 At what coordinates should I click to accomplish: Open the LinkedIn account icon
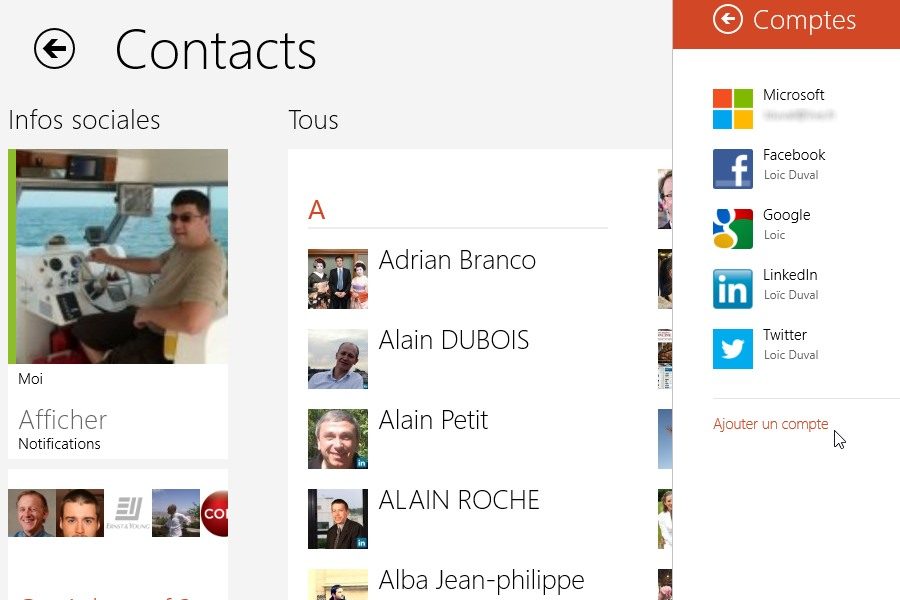tap(732, 289)
